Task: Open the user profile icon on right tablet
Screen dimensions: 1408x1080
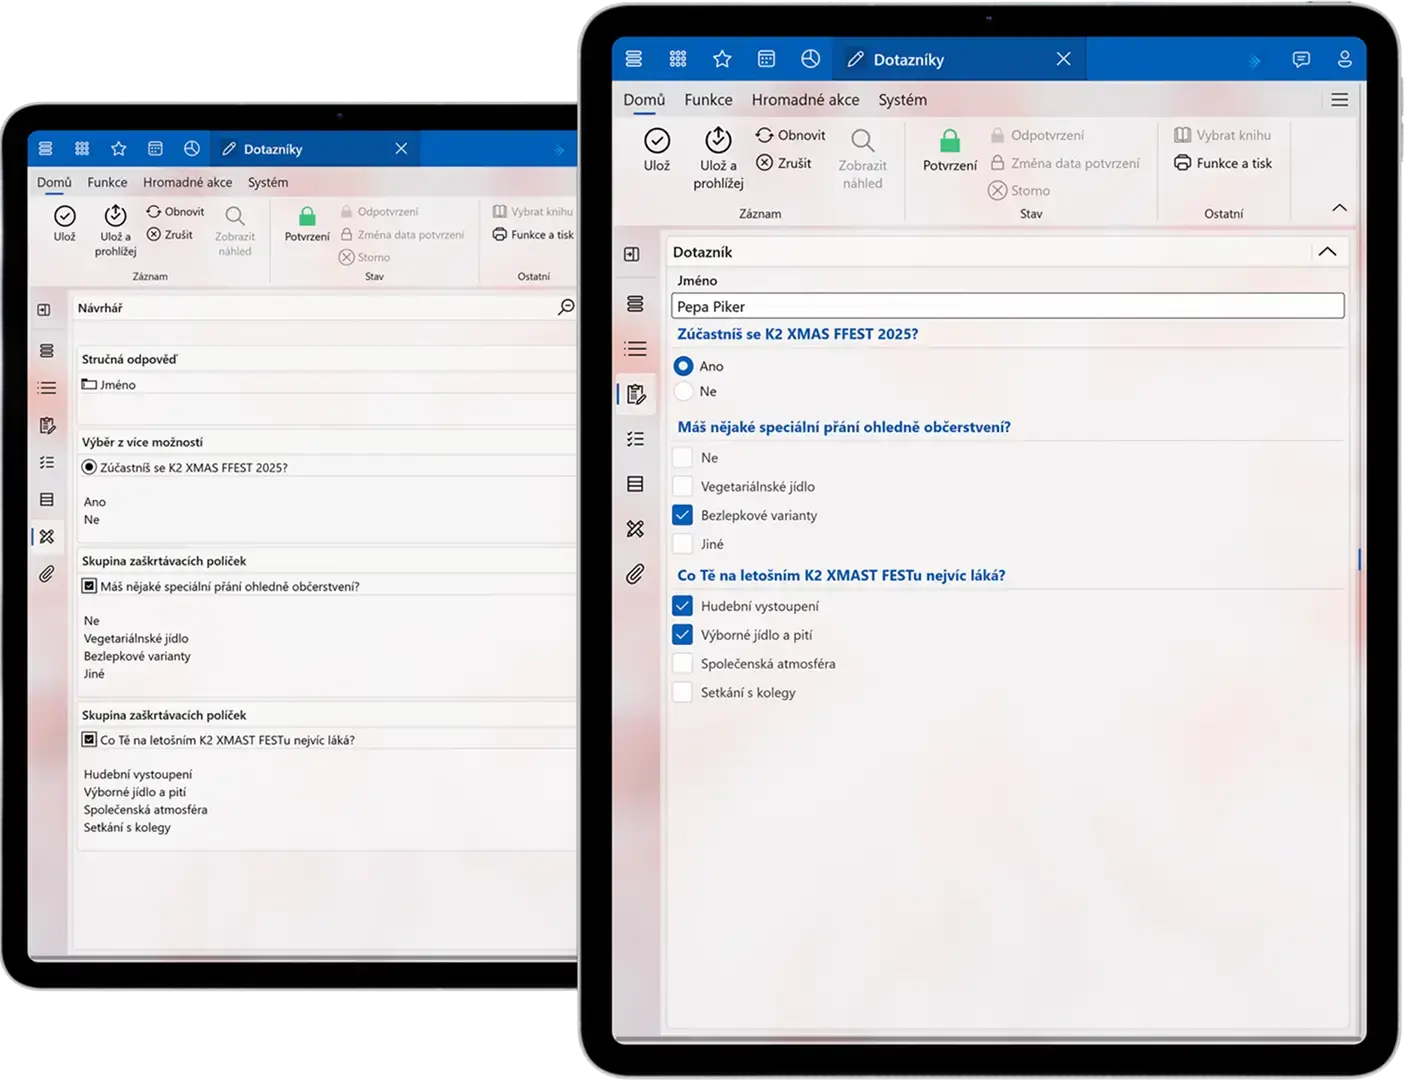Action: pos(1344,60)
